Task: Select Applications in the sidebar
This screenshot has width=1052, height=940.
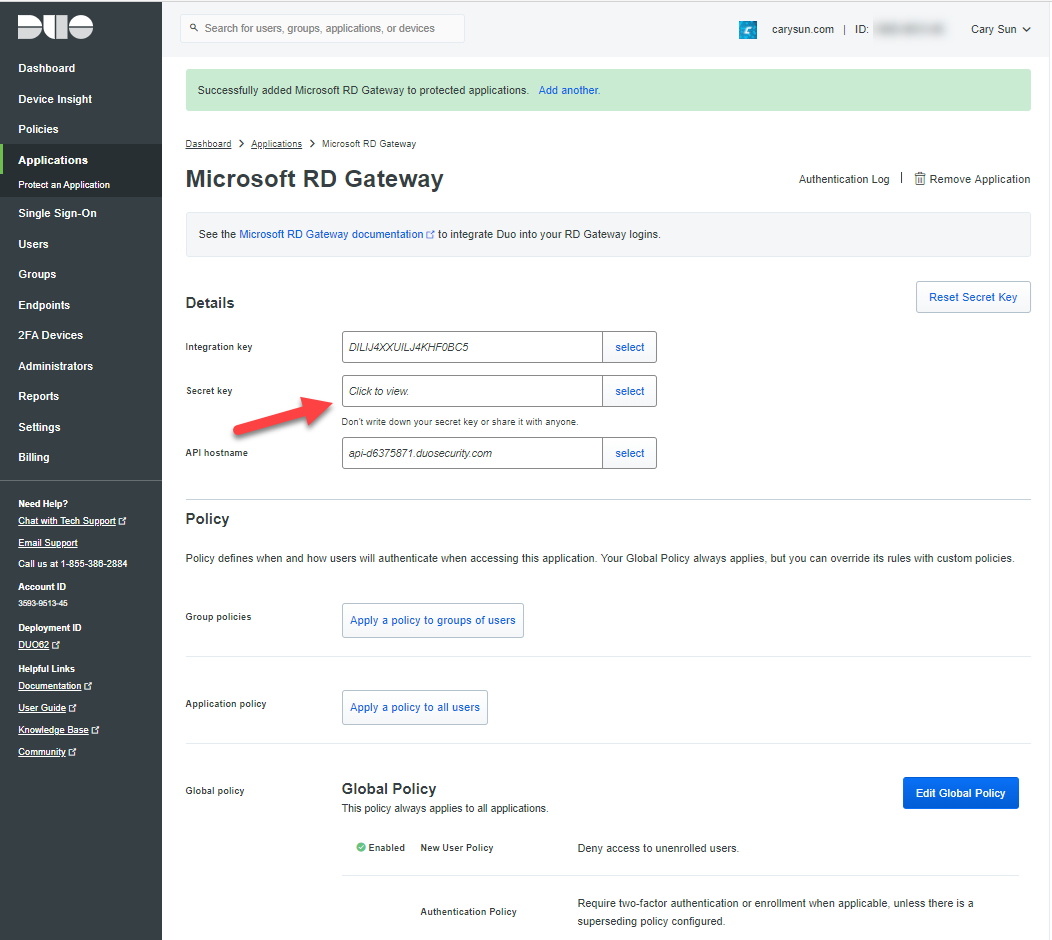Action: pyautogui.click(x=53, y=160)
